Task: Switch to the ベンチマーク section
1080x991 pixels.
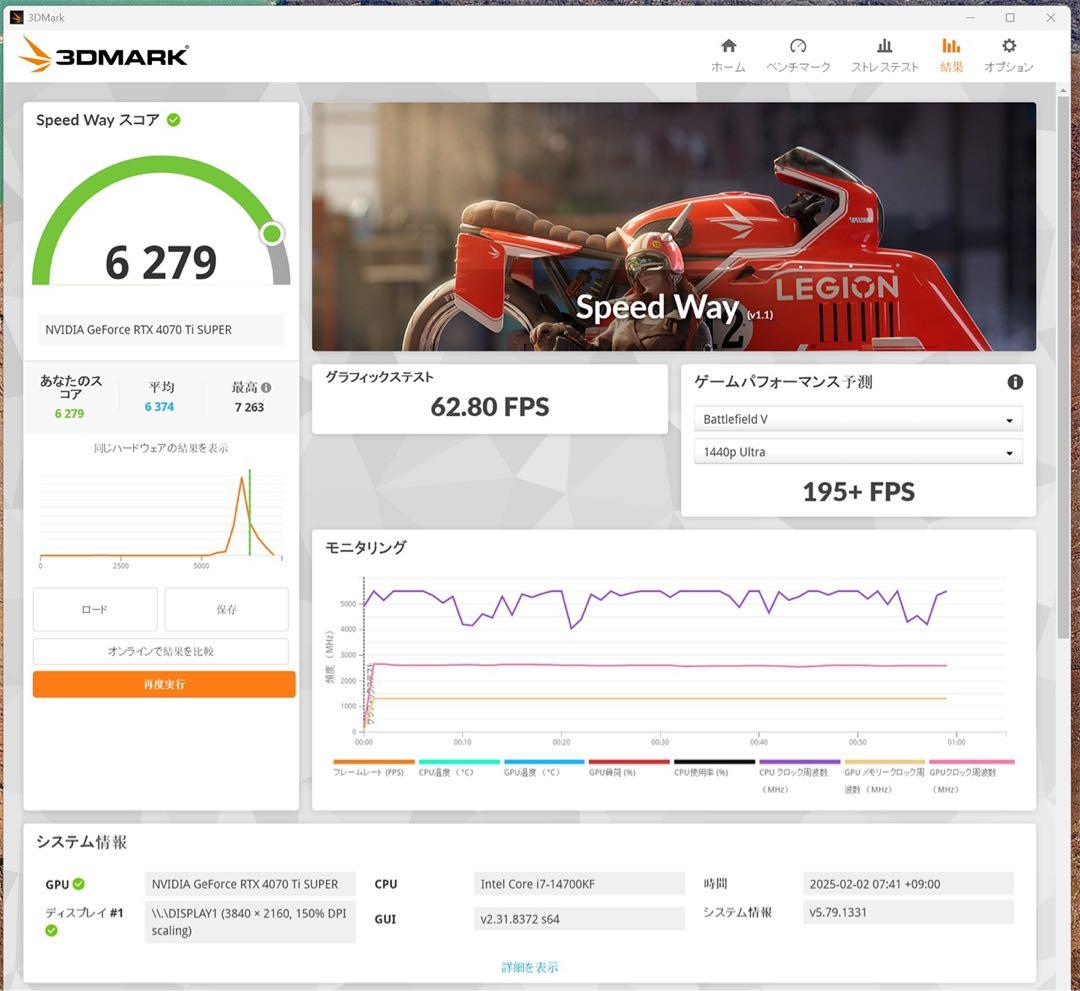Action: [798, 52]
